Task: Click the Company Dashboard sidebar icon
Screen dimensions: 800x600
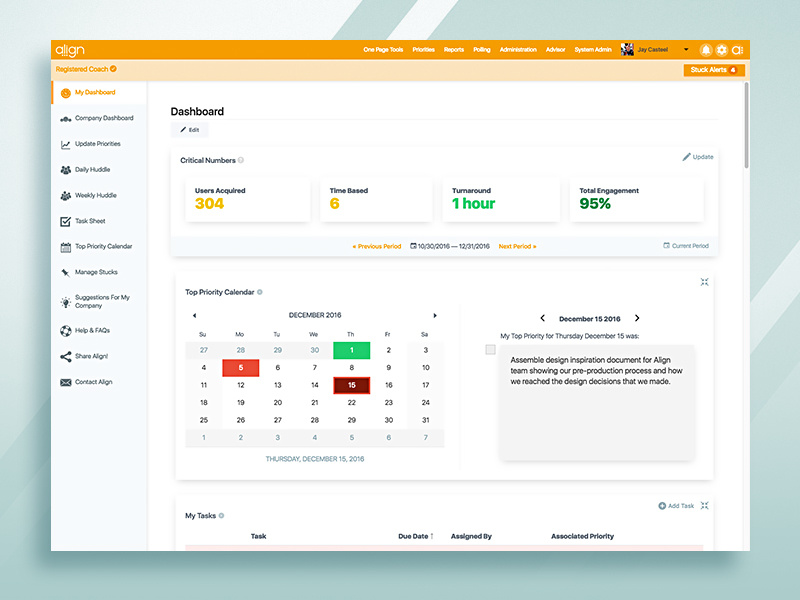Action: click(x=66, y=119)
